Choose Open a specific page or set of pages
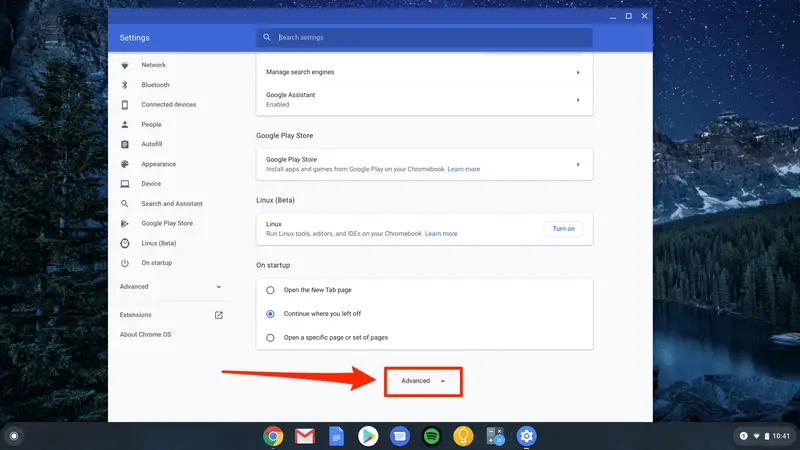800x450 pixels. [x=270, y=338]
